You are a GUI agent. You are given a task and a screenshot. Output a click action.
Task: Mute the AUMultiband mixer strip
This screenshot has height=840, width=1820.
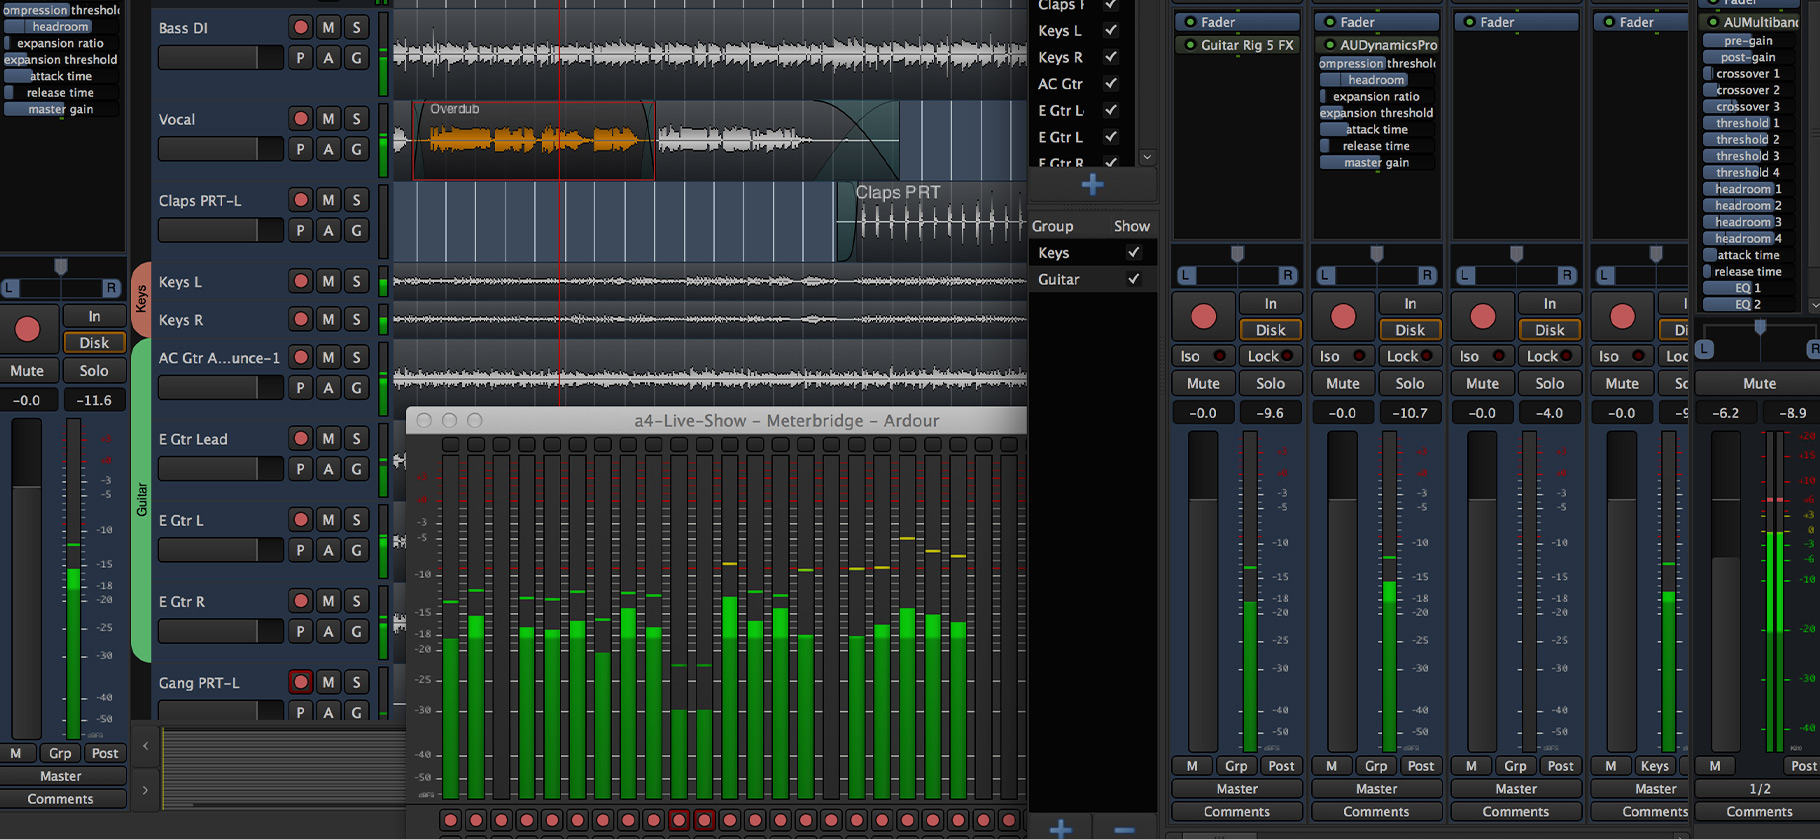coord(1759,383)
